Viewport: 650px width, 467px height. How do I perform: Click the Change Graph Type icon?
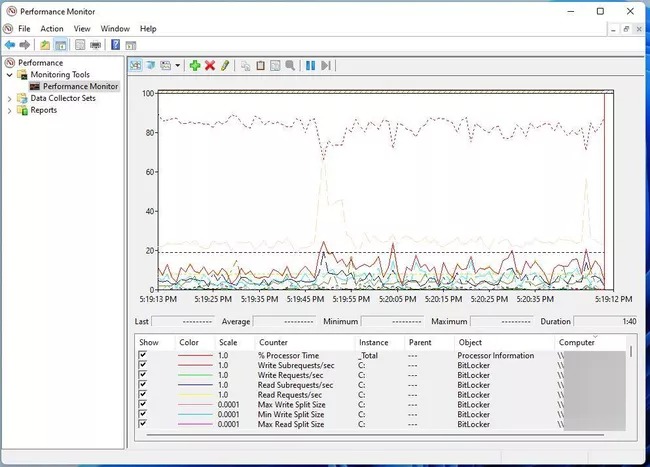pyautogui.click(x=165, y=65)
